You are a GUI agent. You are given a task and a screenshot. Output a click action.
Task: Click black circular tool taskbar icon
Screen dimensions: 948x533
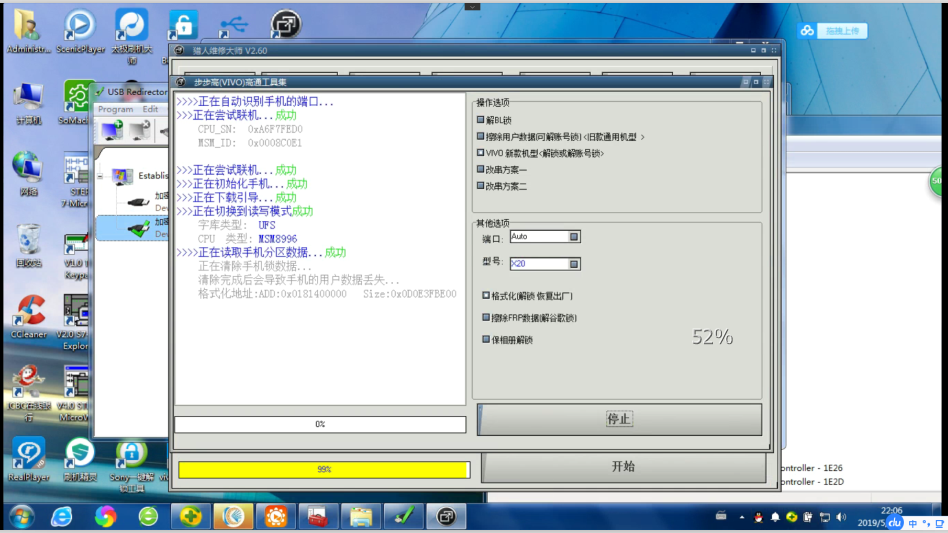pos(446,517)
